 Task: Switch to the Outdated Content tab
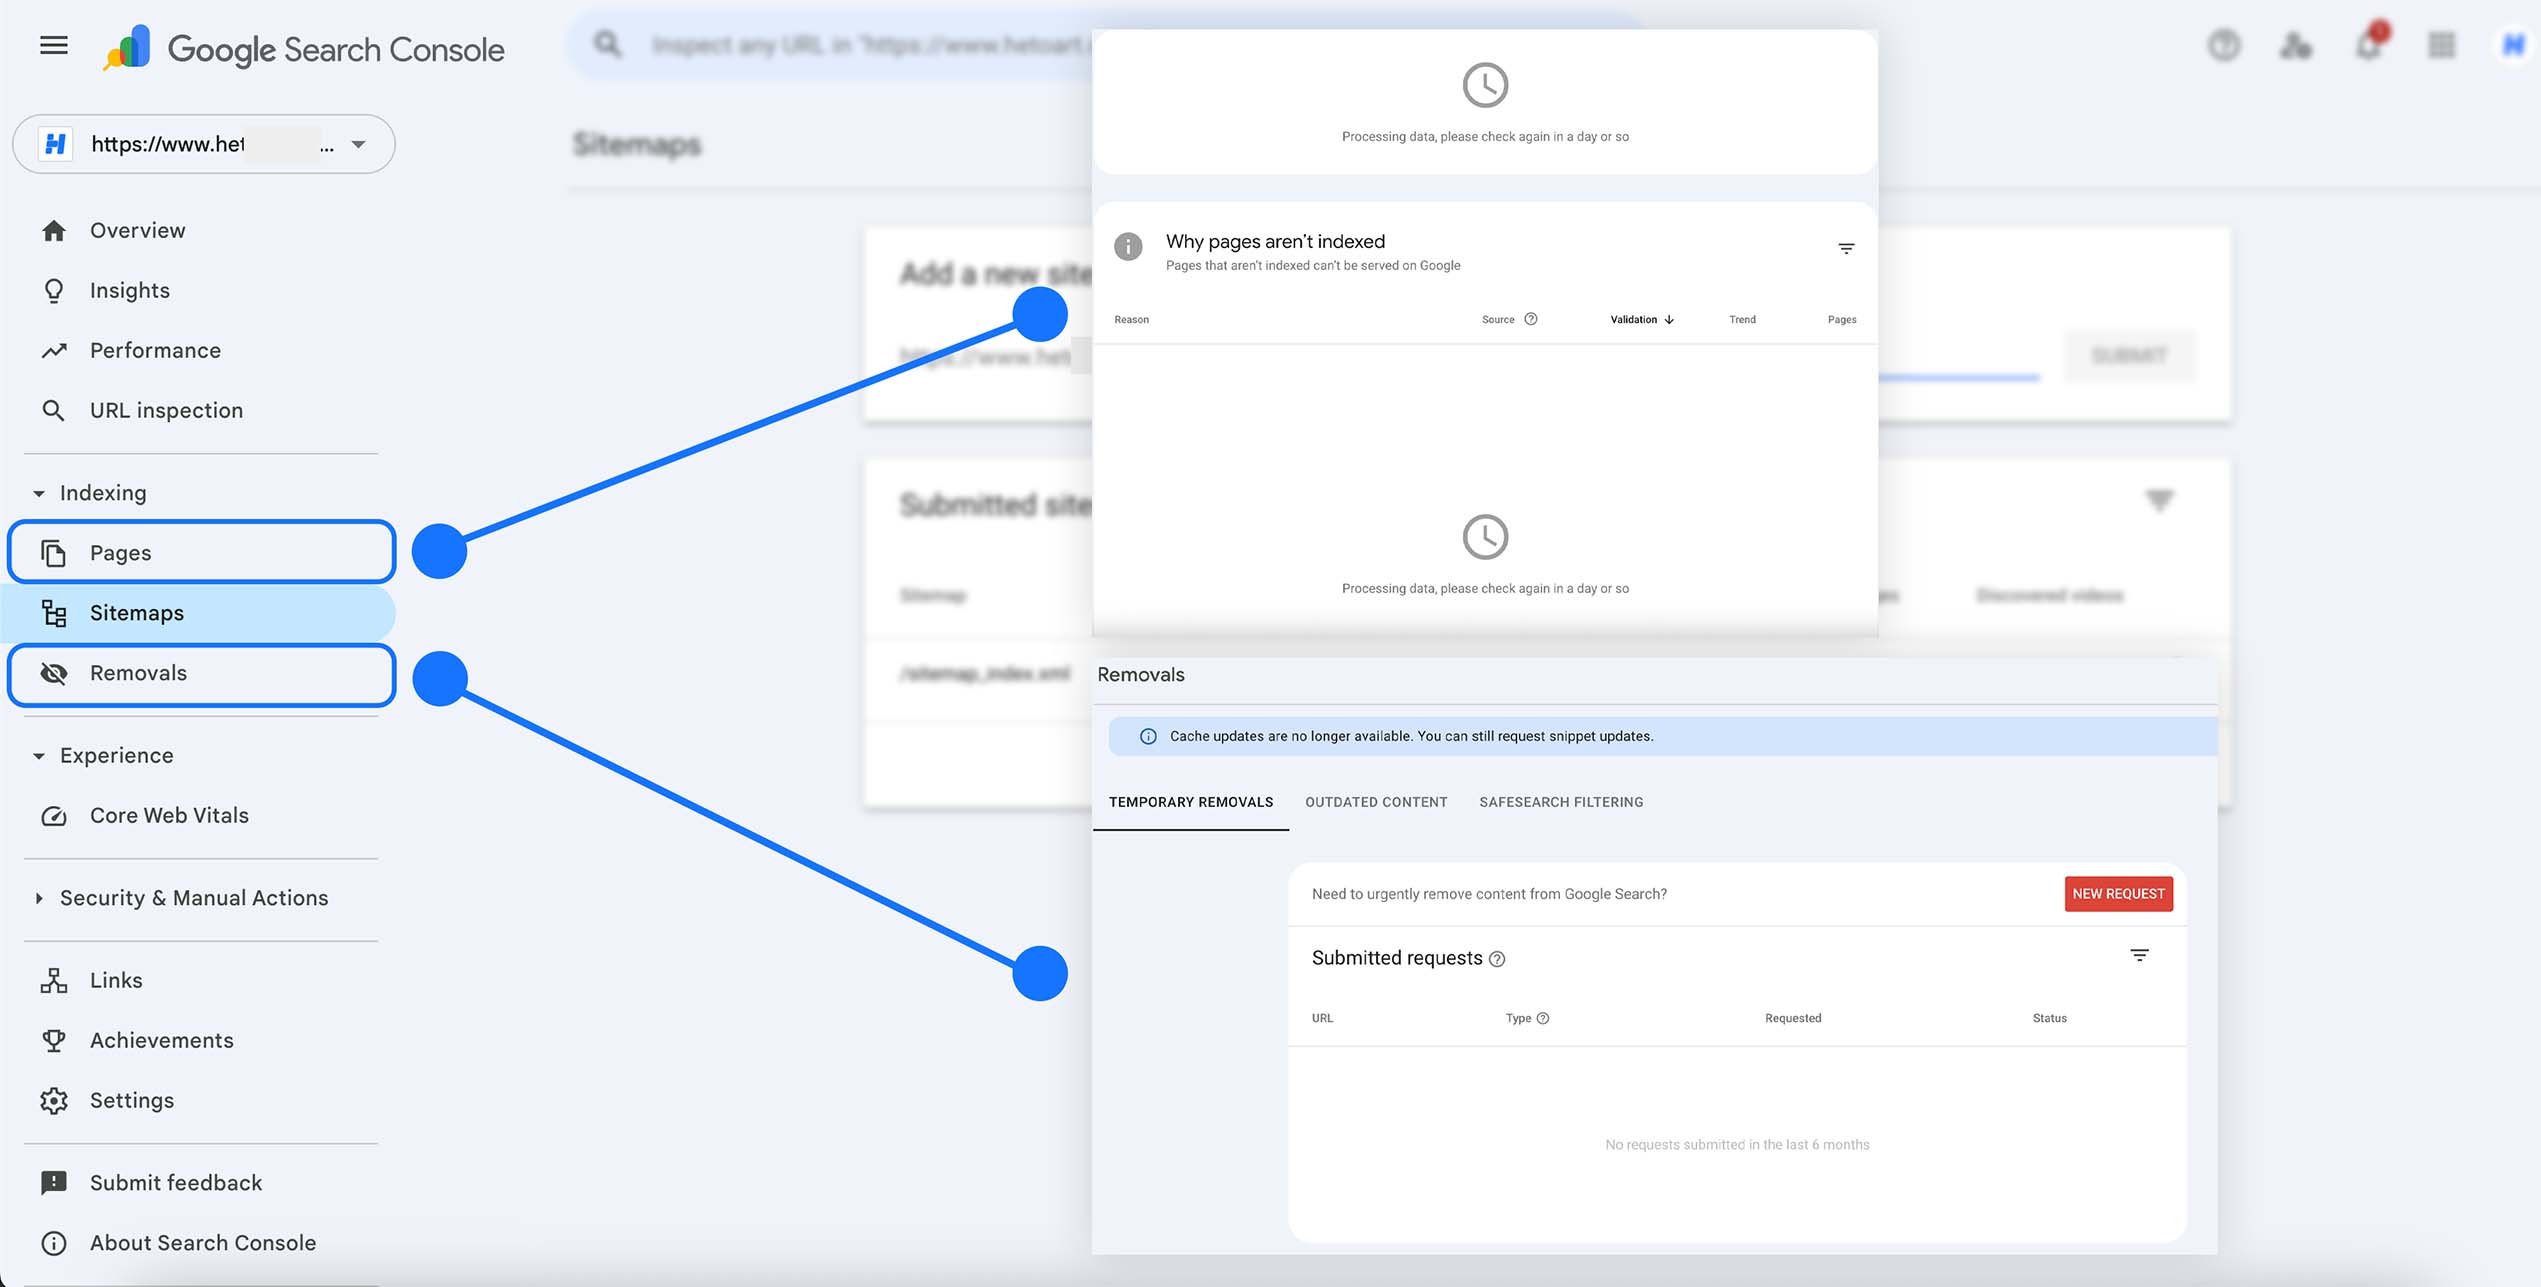1376,801
